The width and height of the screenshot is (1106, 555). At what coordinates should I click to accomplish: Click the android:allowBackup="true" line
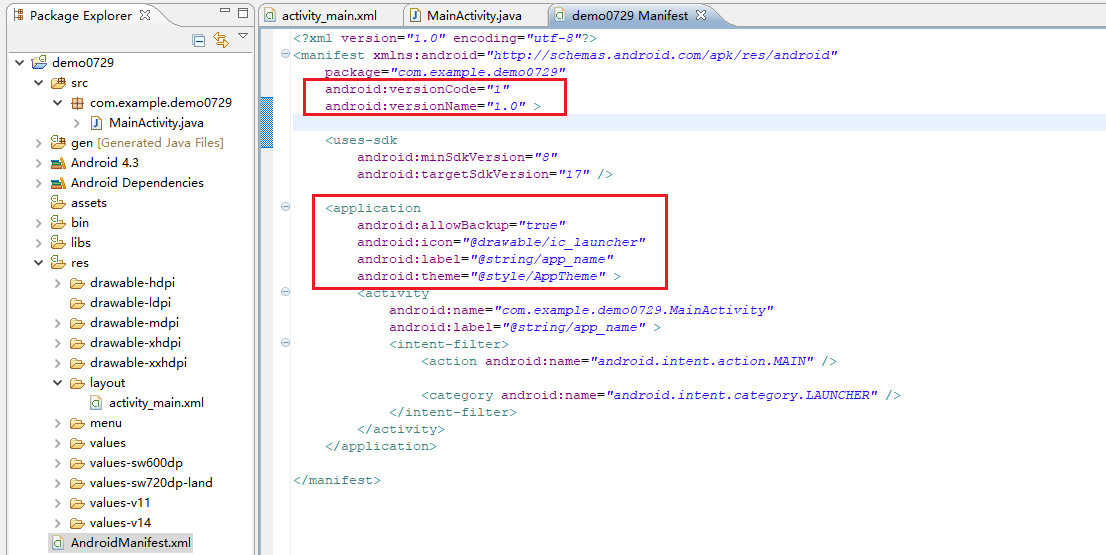461,225
